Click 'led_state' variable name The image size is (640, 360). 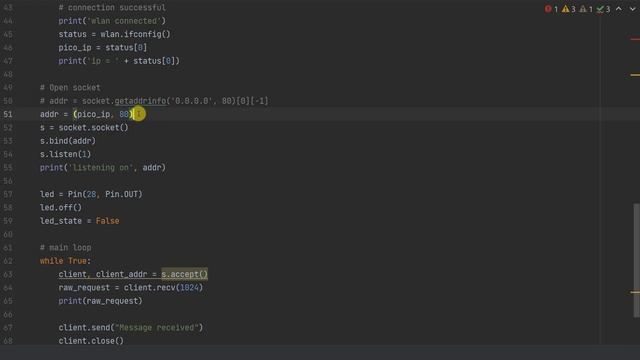(61, 221)
